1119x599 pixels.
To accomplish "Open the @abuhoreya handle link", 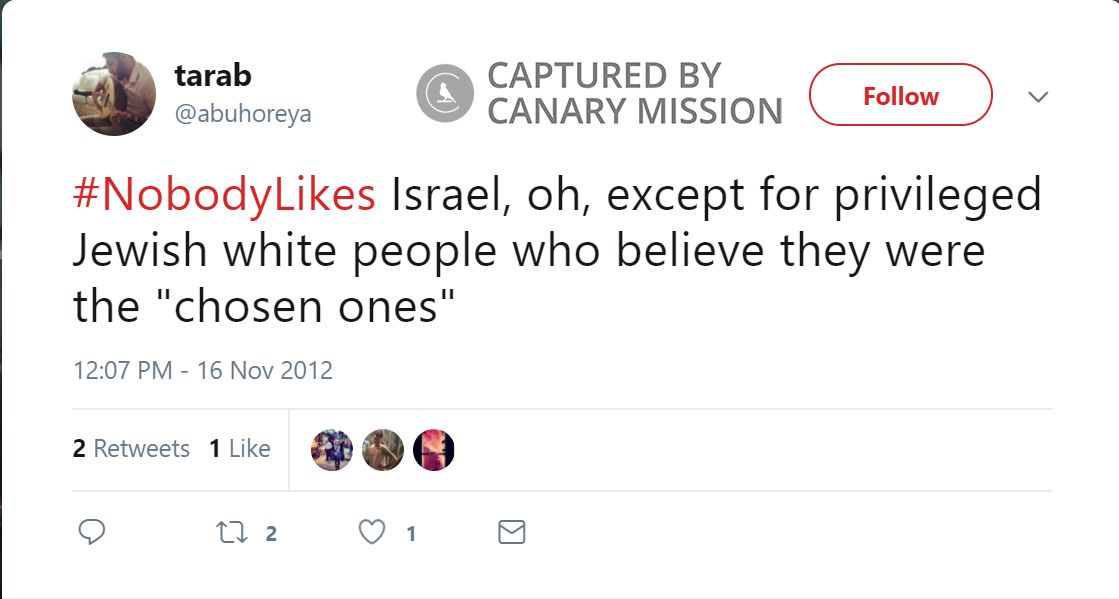I will 243,114.
